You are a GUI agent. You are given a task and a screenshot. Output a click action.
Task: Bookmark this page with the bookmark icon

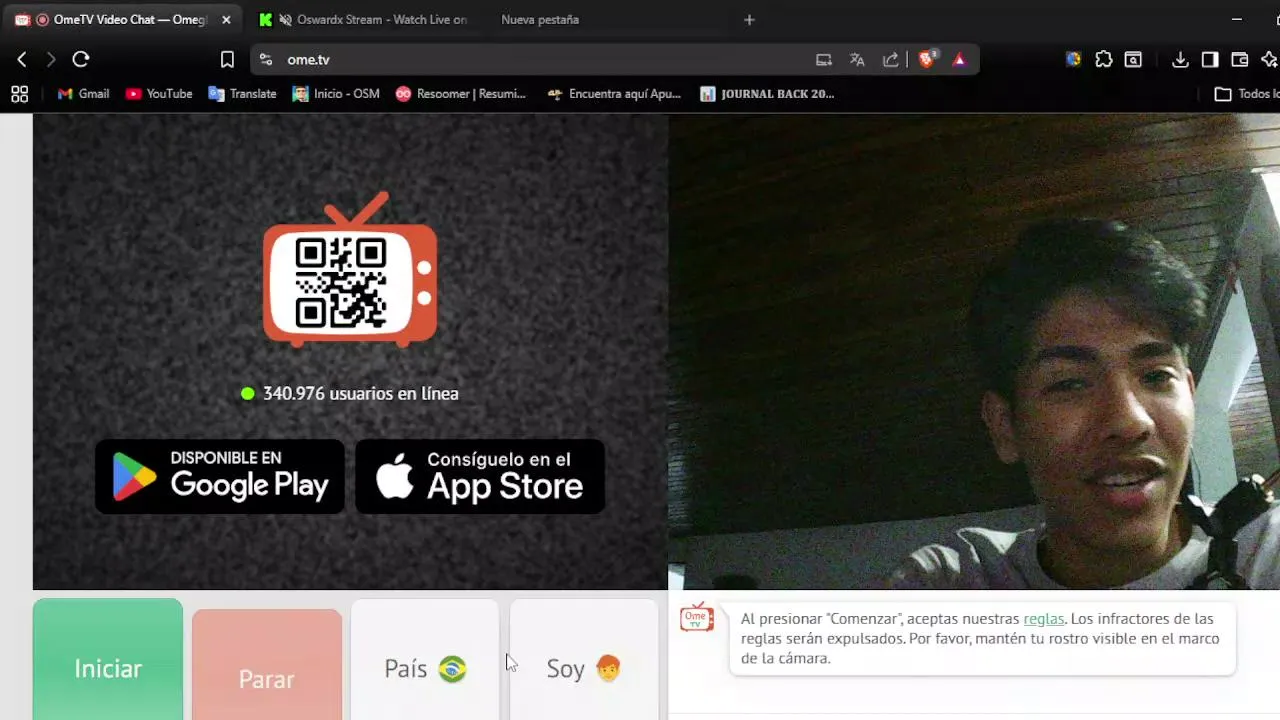coord(227,60)
